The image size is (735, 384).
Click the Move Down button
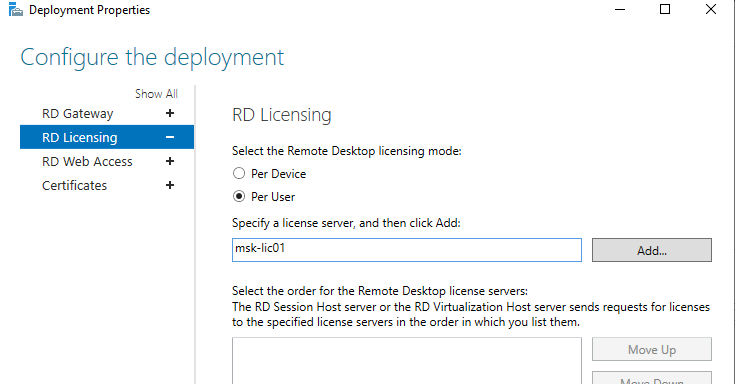tap(652, 378)
